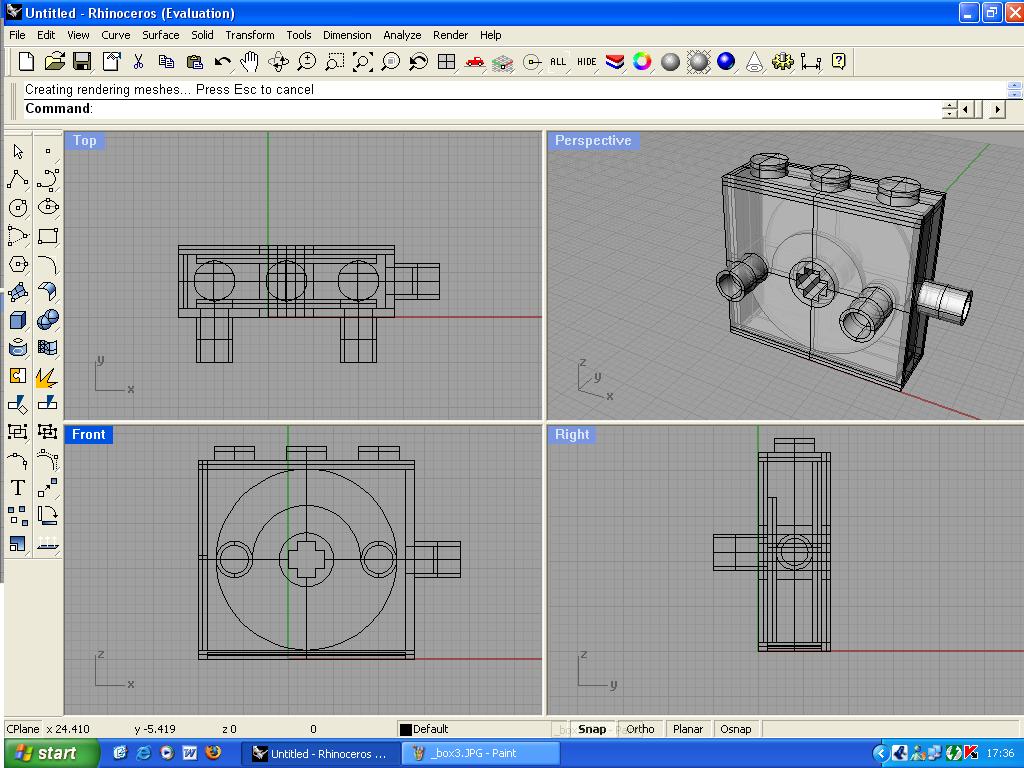Select the Box solid tool
The width and height of the screenshot is (1024, 768).
pos(18,320)
